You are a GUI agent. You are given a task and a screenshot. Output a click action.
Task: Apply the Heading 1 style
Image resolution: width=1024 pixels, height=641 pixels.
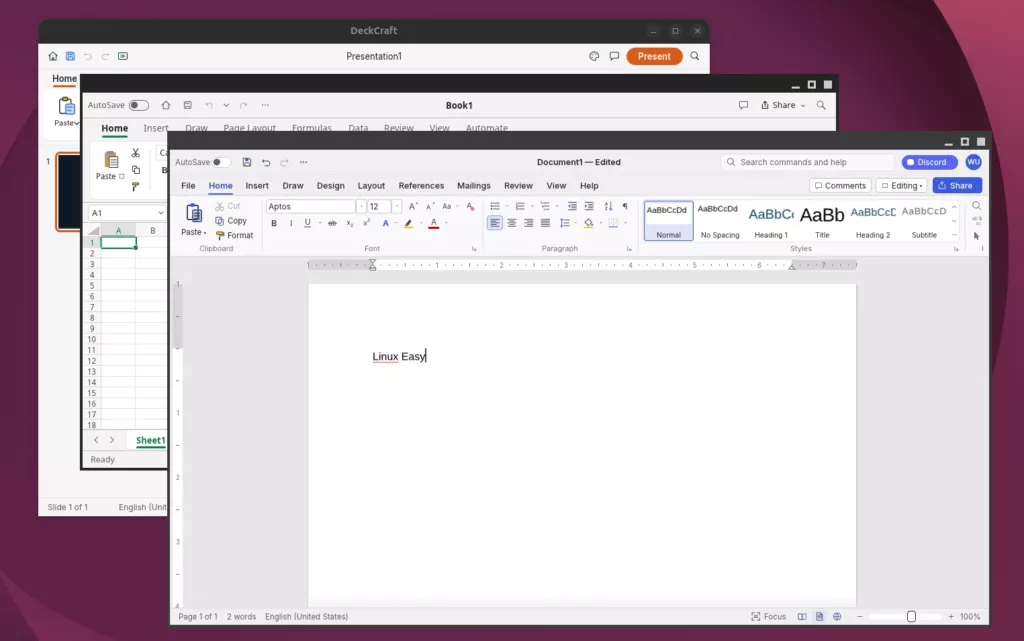[x=771, y=221]
